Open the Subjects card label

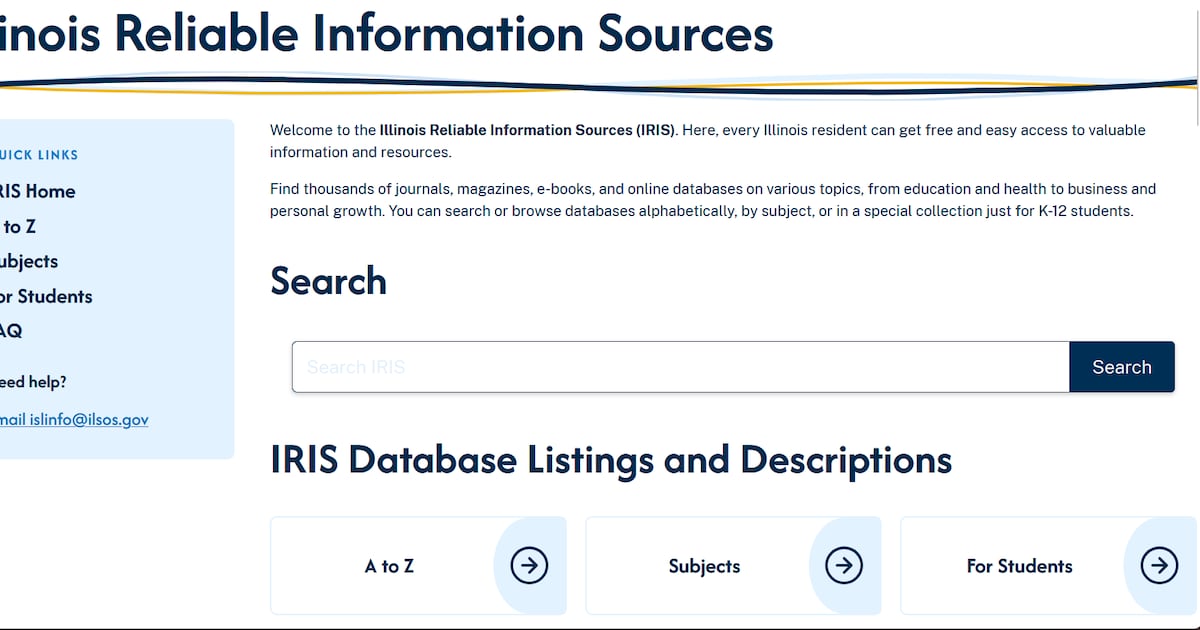tap(704, 566)
